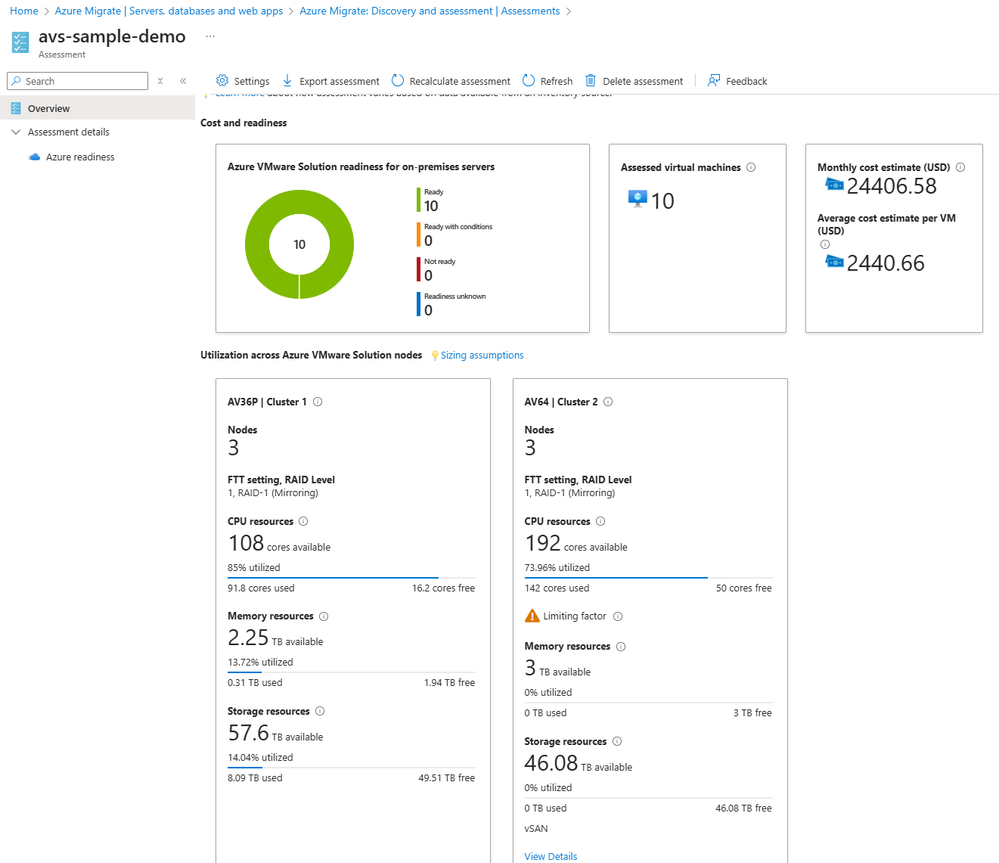Go to Home breadcrumb link
The image size is (999, 863).
click(24, 11)
